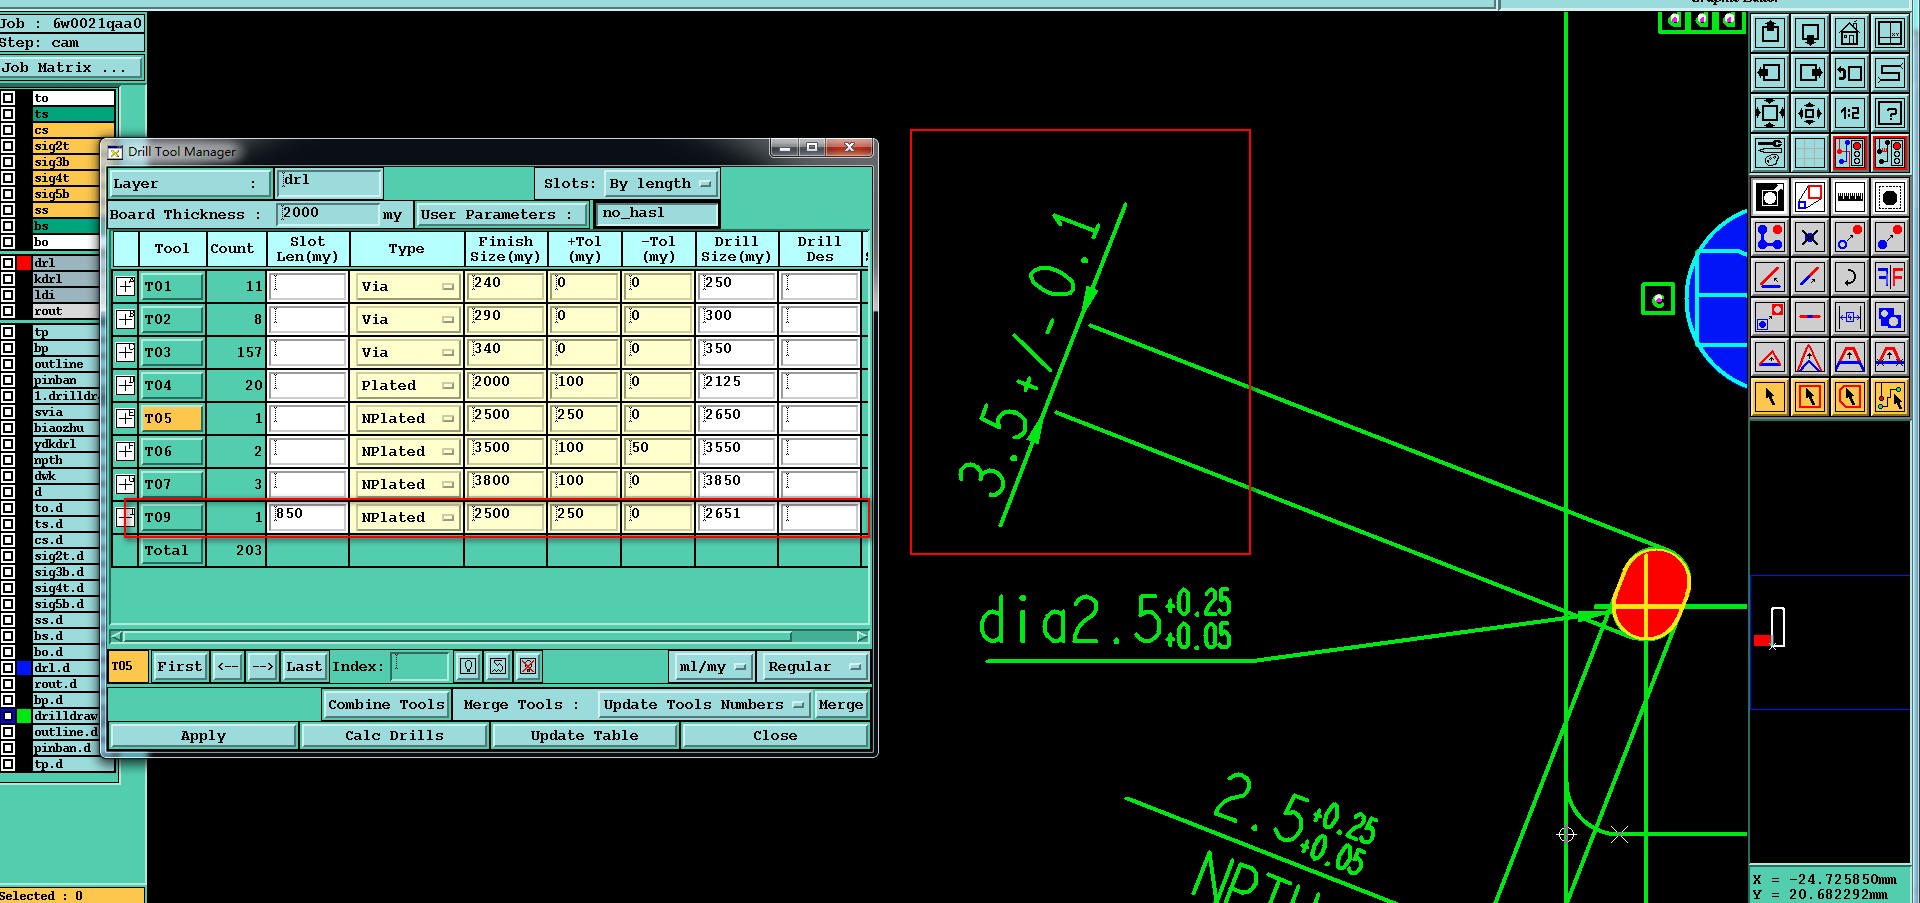The width and height of the screenshot is (1920, 903).
Task: Select the arrow pointer selection tool
Action: coord(1770,397)
